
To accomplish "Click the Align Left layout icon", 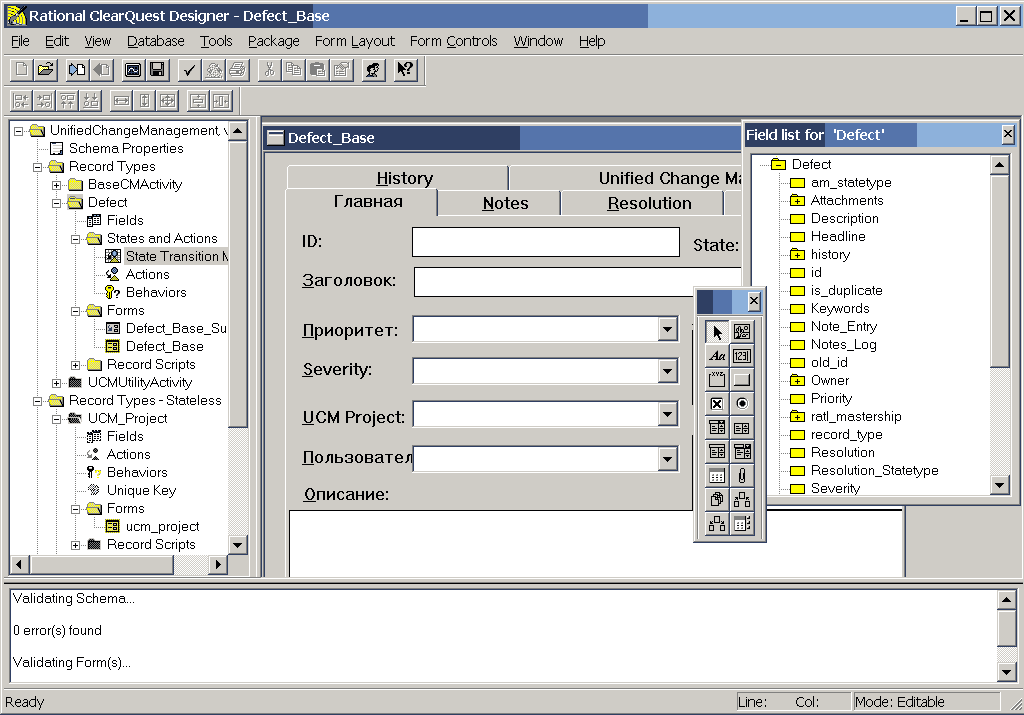I will coord(21,101).
